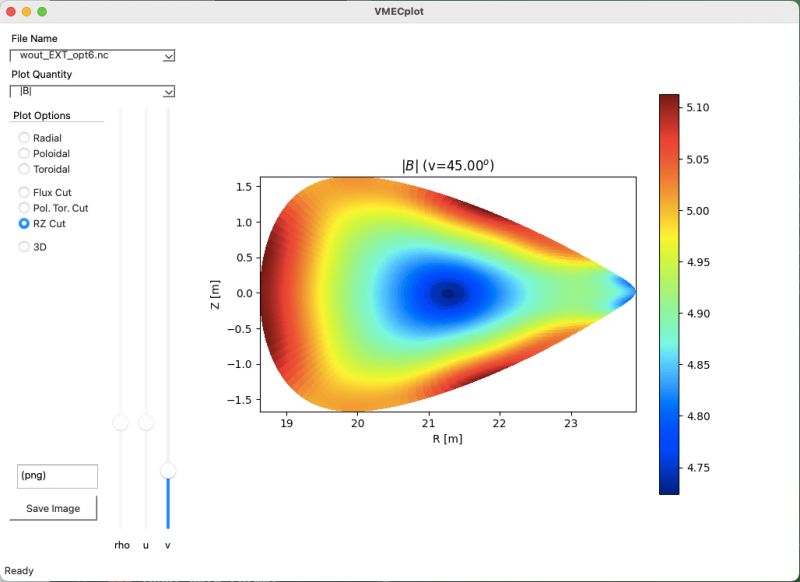Open the Plot Quantity |B| dropdown

[92, 91]
